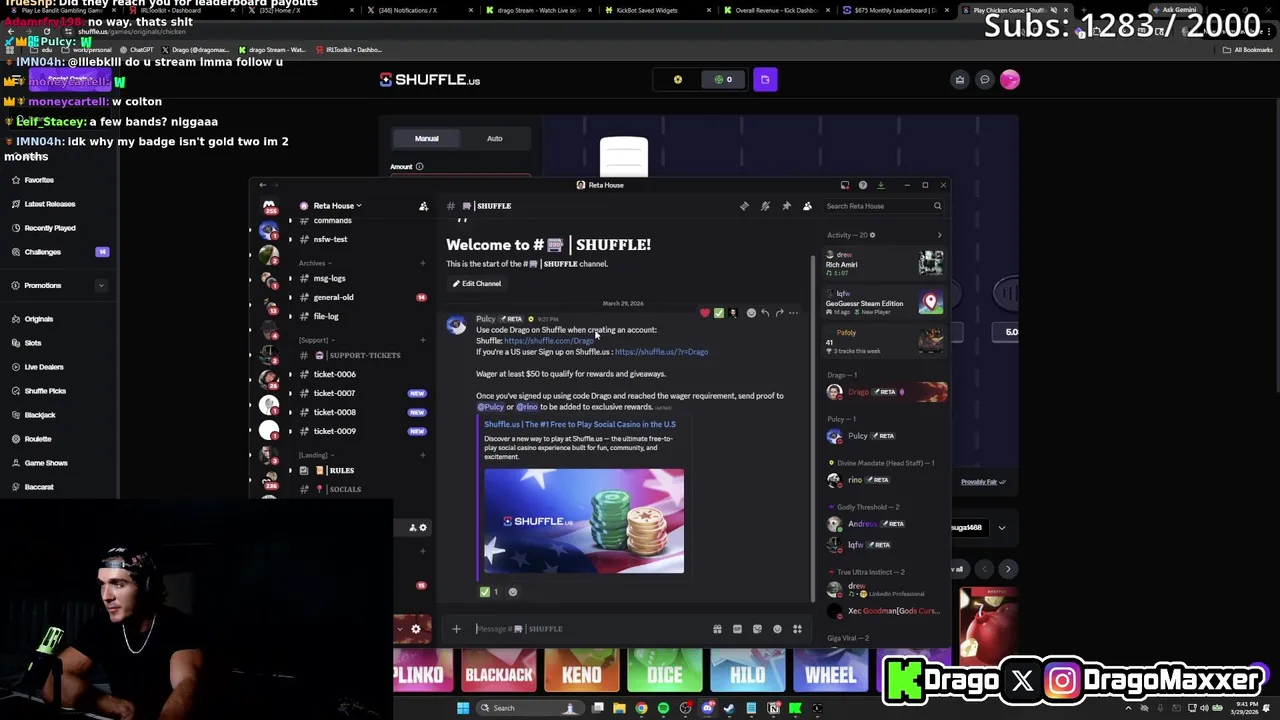The width and height of the screenshot is (1280, 720).
Task: Expand the Activity panel arrow
Action: point(939,235)
